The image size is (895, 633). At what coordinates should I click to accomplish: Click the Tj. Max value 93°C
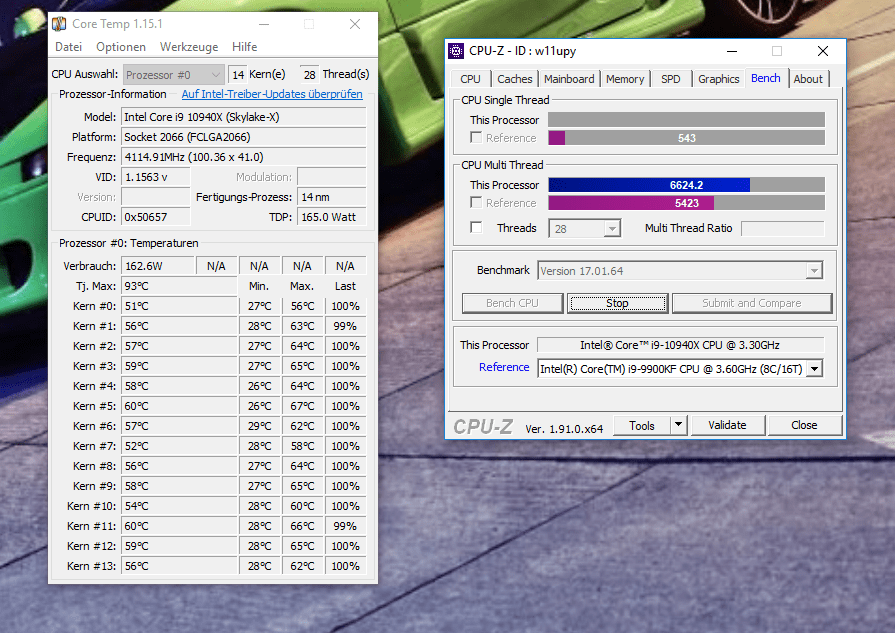(x=179, y=286)
